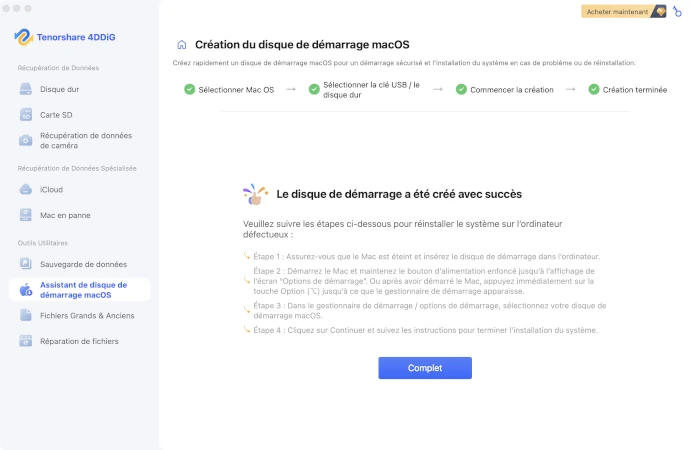691x450 pixels.
Task: Click the green check for Sélectionner Mac OS
Action: 189,89
